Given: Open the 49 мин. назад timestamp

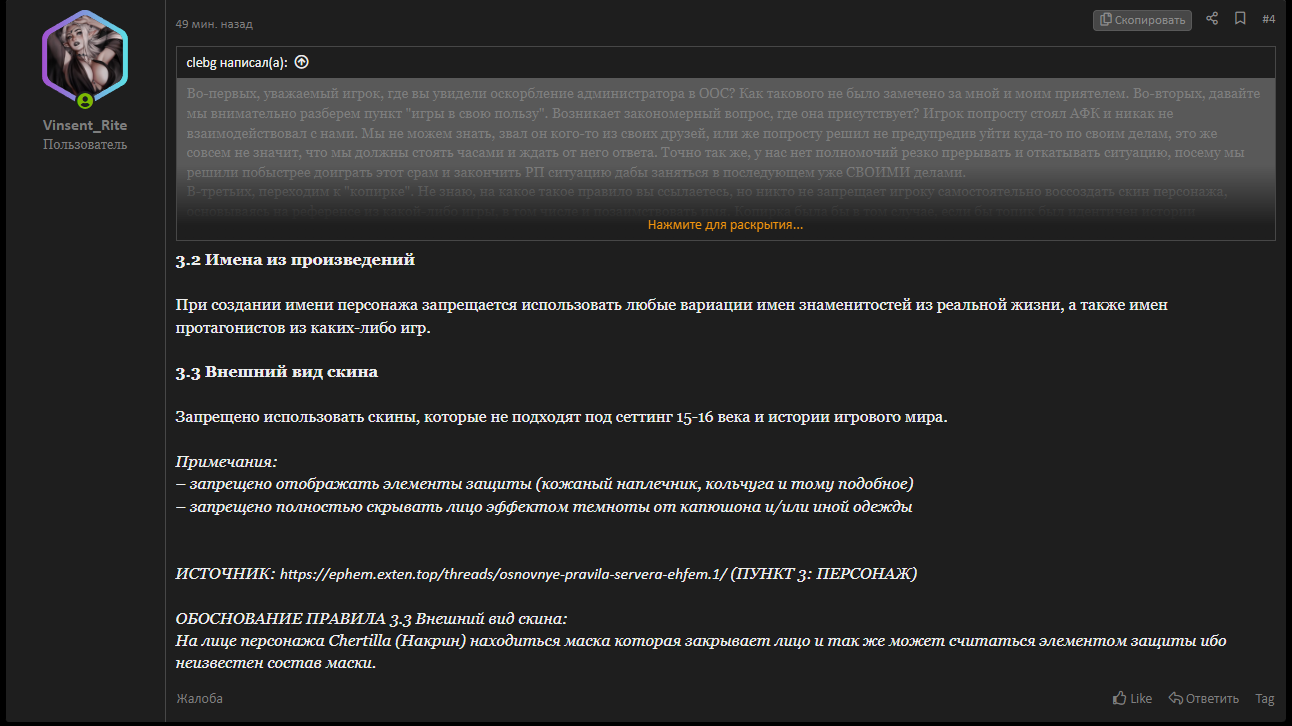Looking at the screenshot, I should coord(214,24).
